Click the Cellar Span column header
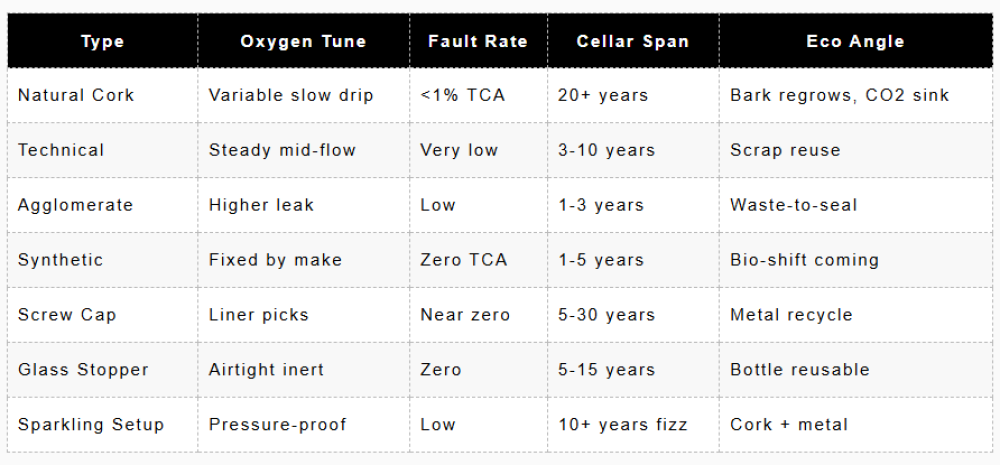Viewport: 1000px width, 465px height. 632,41
